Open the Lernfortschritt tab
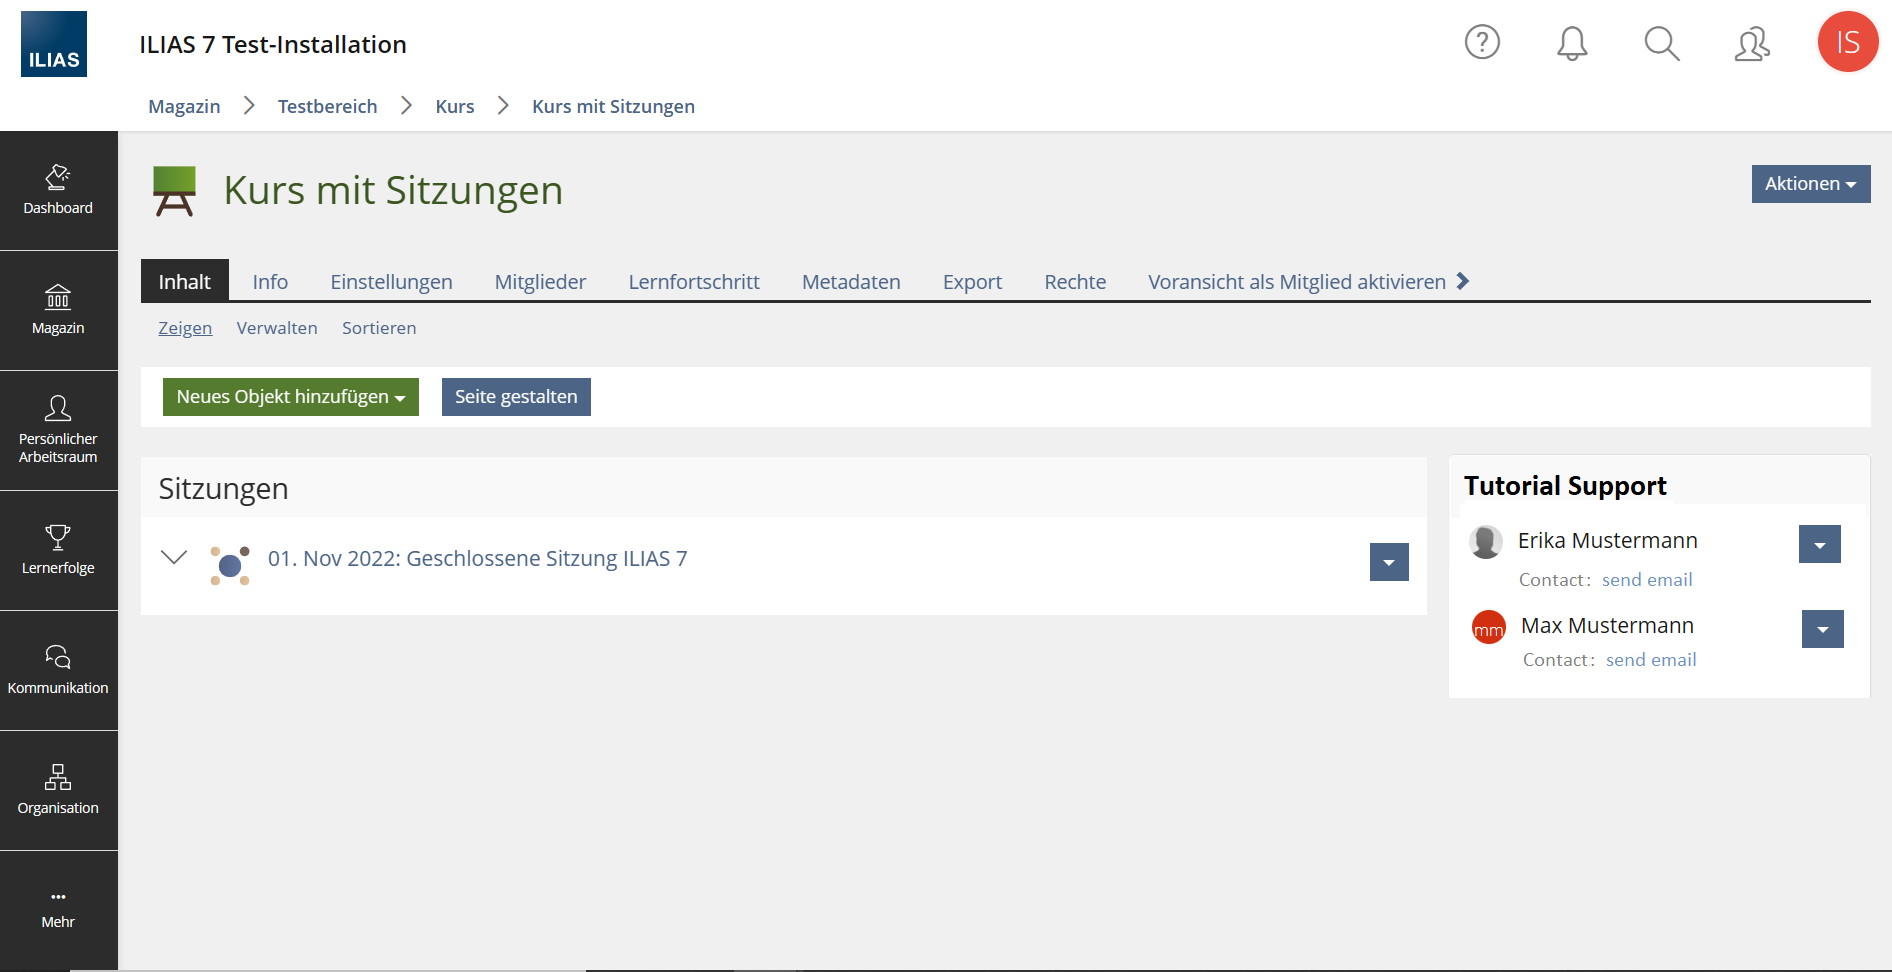Screen dimensions: 1892x972 coord(694,282)
